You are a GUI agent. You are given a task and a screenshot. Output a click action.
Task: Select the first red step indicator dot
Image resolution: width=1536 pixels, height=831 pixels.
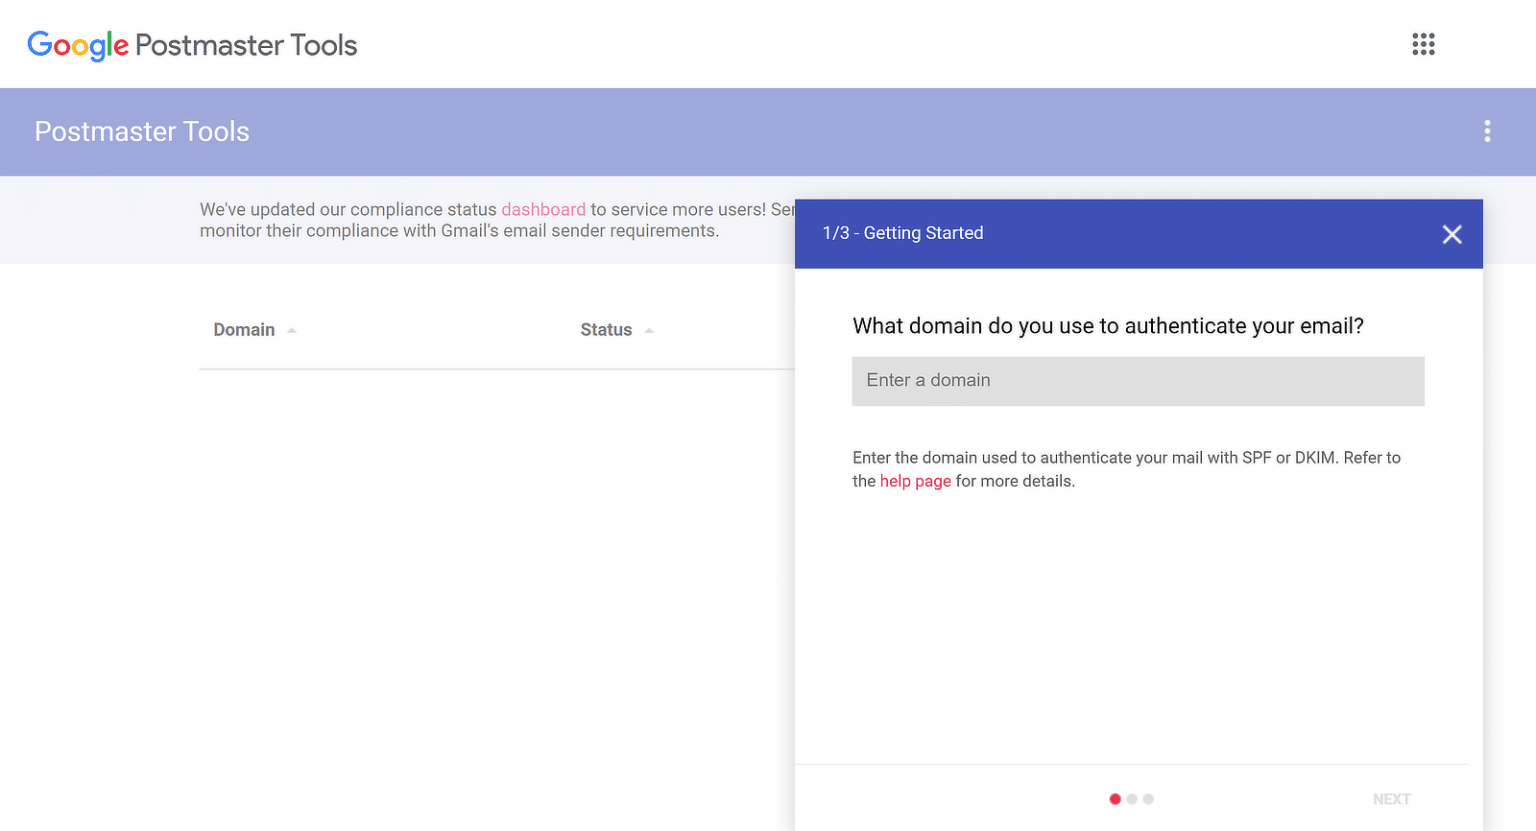click(x=1115, y=799)
